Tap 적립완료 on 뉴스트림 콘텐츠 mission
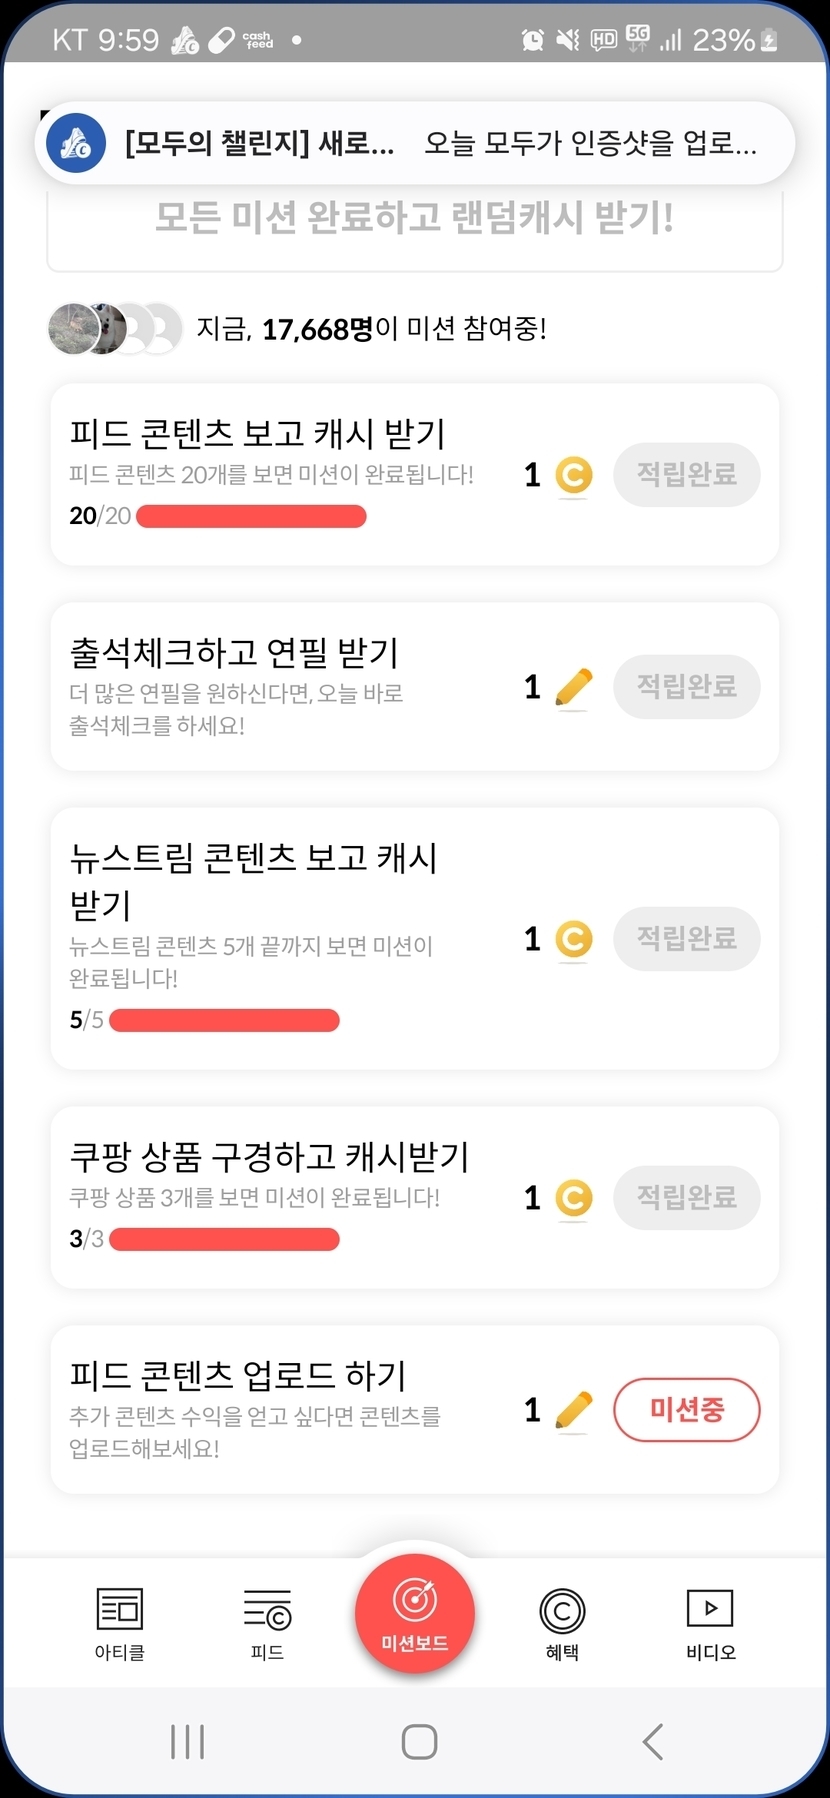 tap(686, 938)
